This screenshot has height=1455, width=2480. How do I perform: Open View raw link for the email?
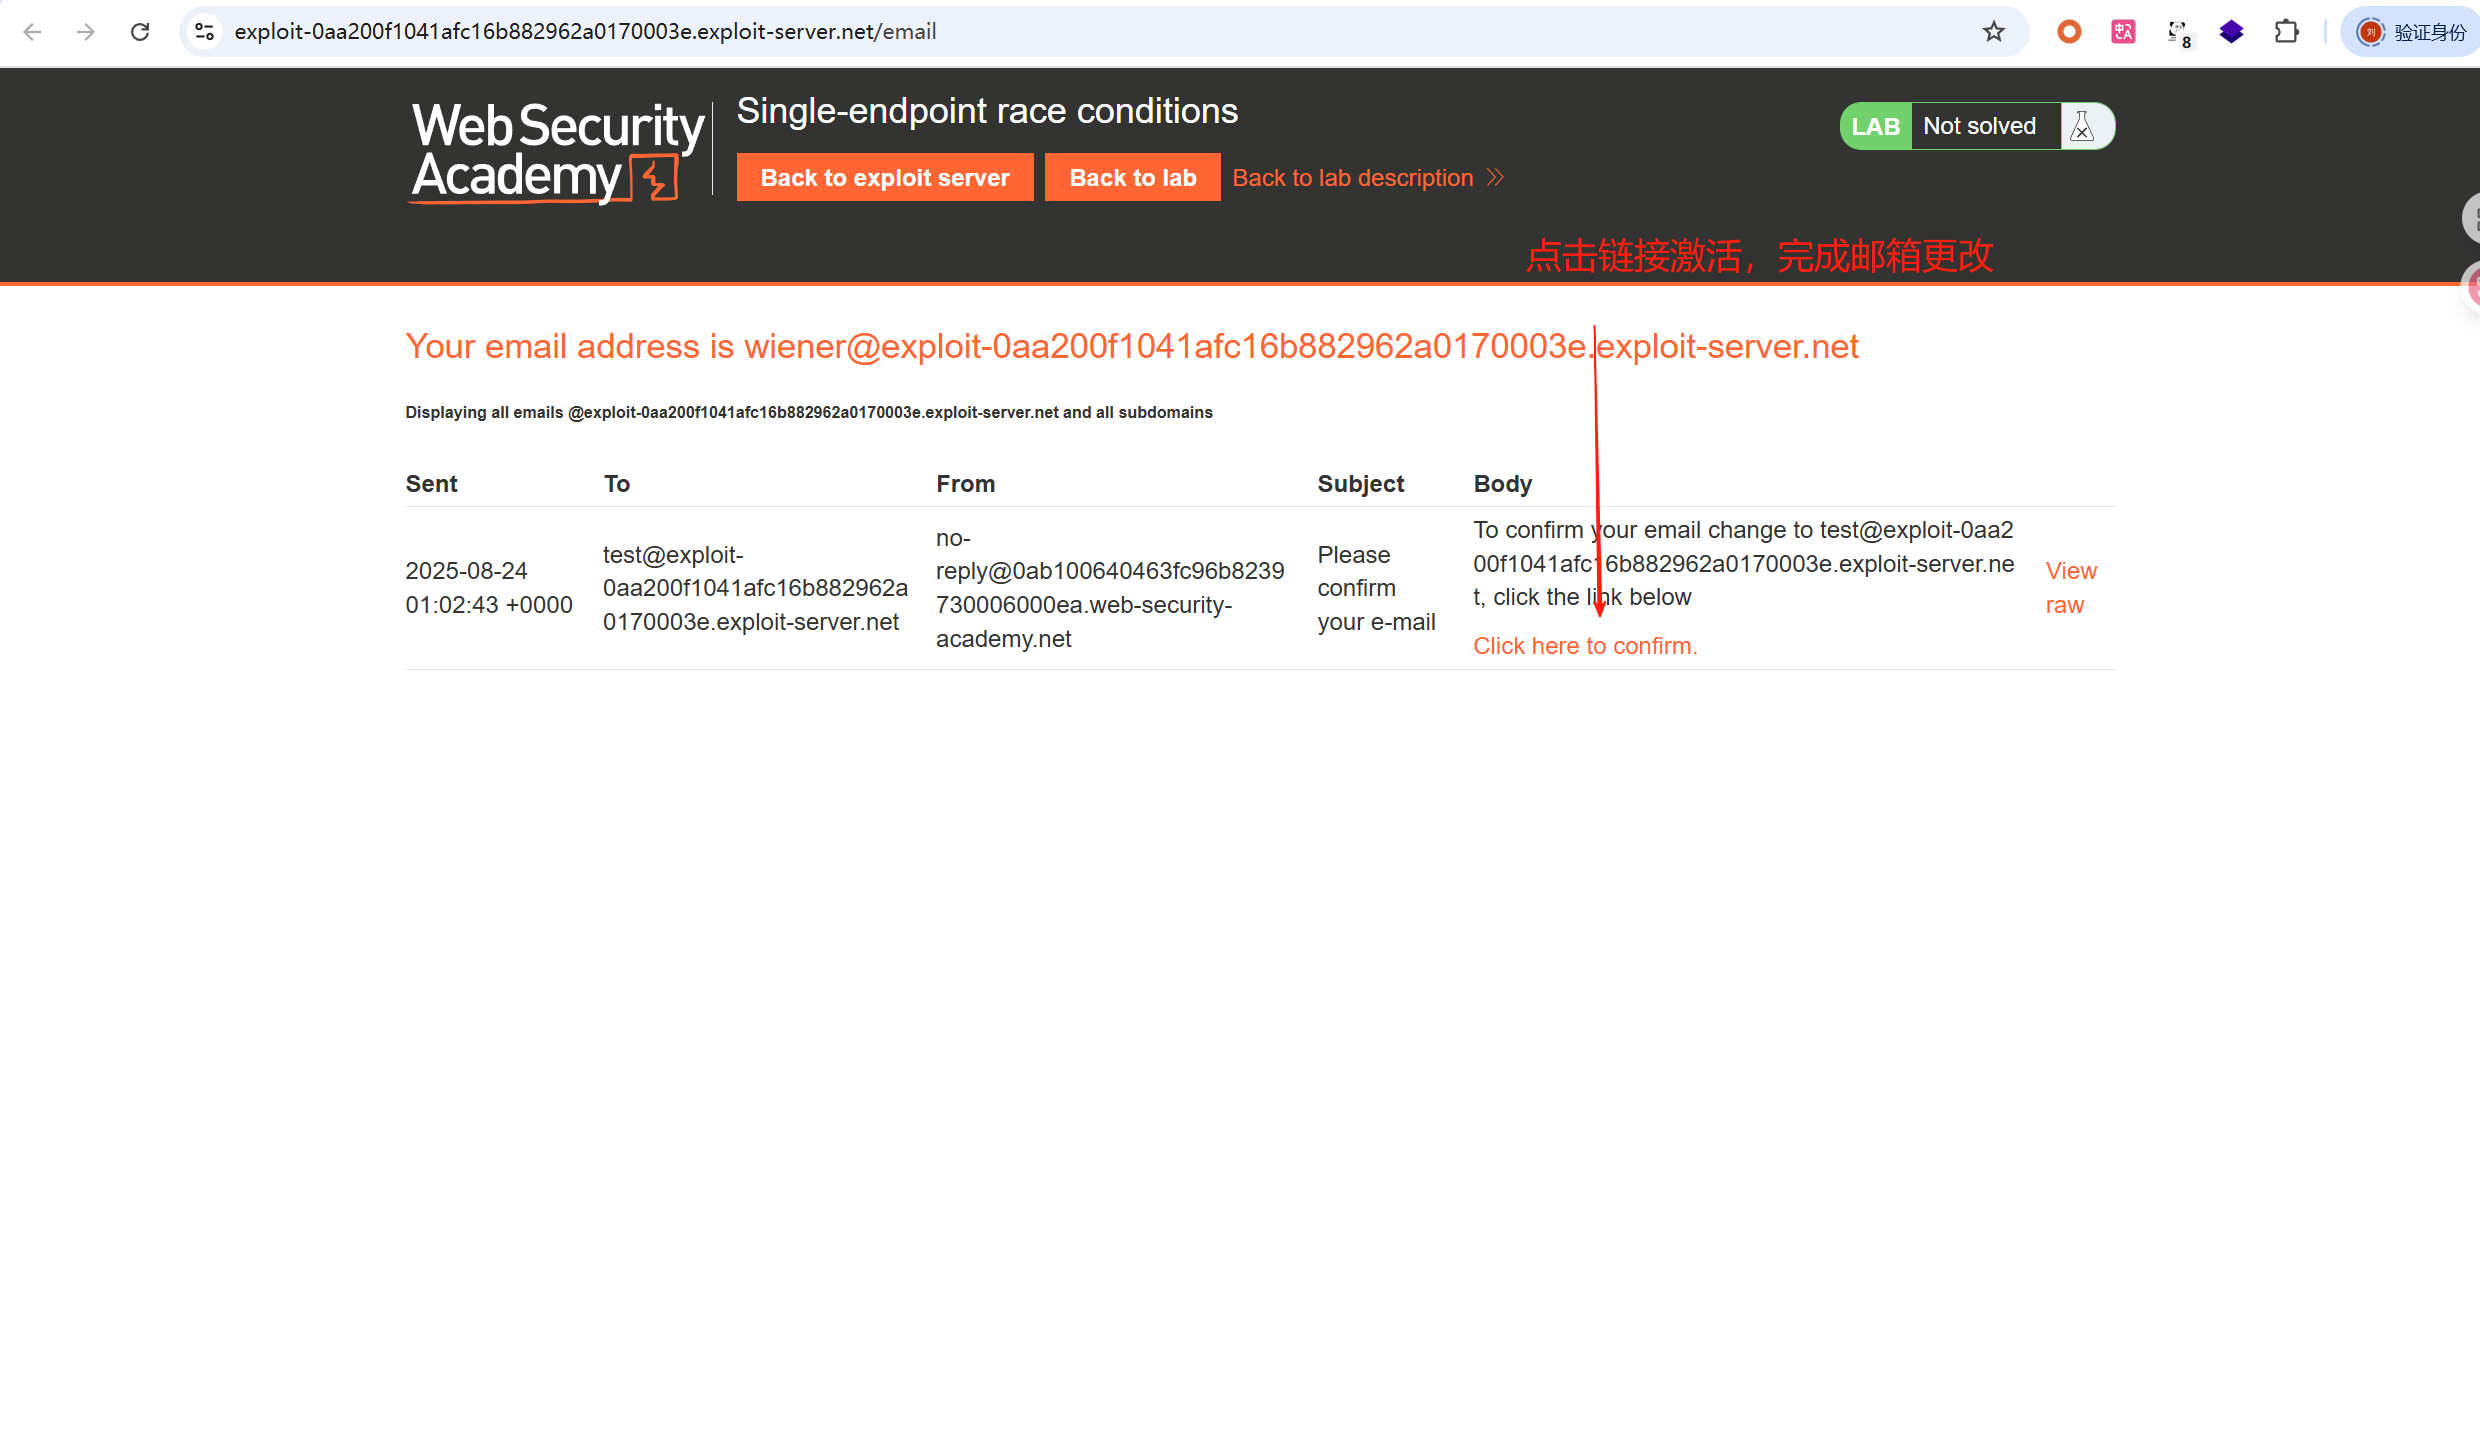tap(2069, 588)
